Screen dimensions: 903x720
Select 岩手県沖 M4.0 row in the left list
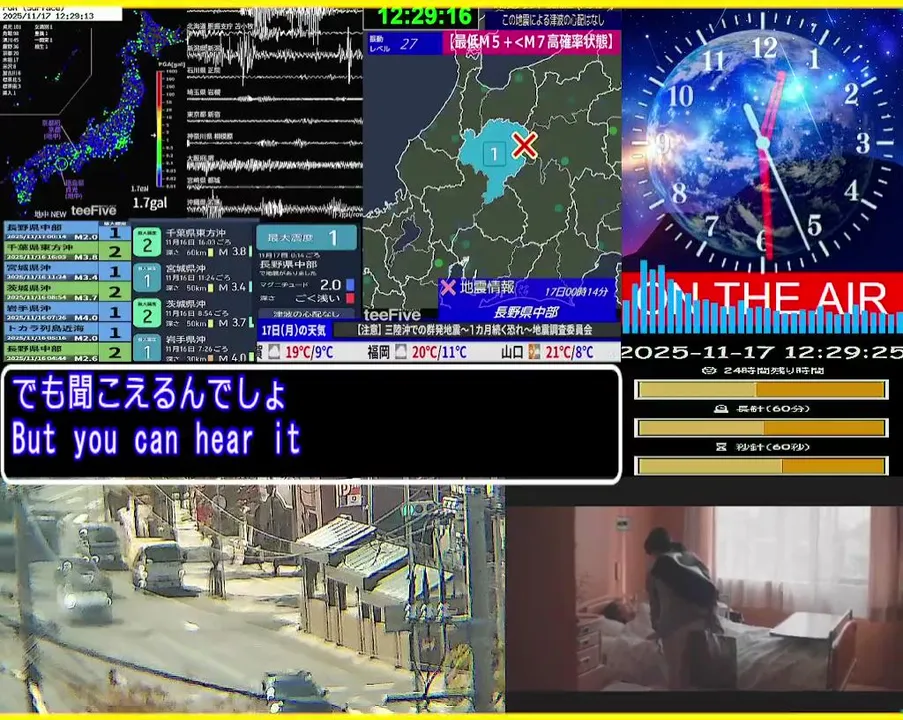click(67, 312)
